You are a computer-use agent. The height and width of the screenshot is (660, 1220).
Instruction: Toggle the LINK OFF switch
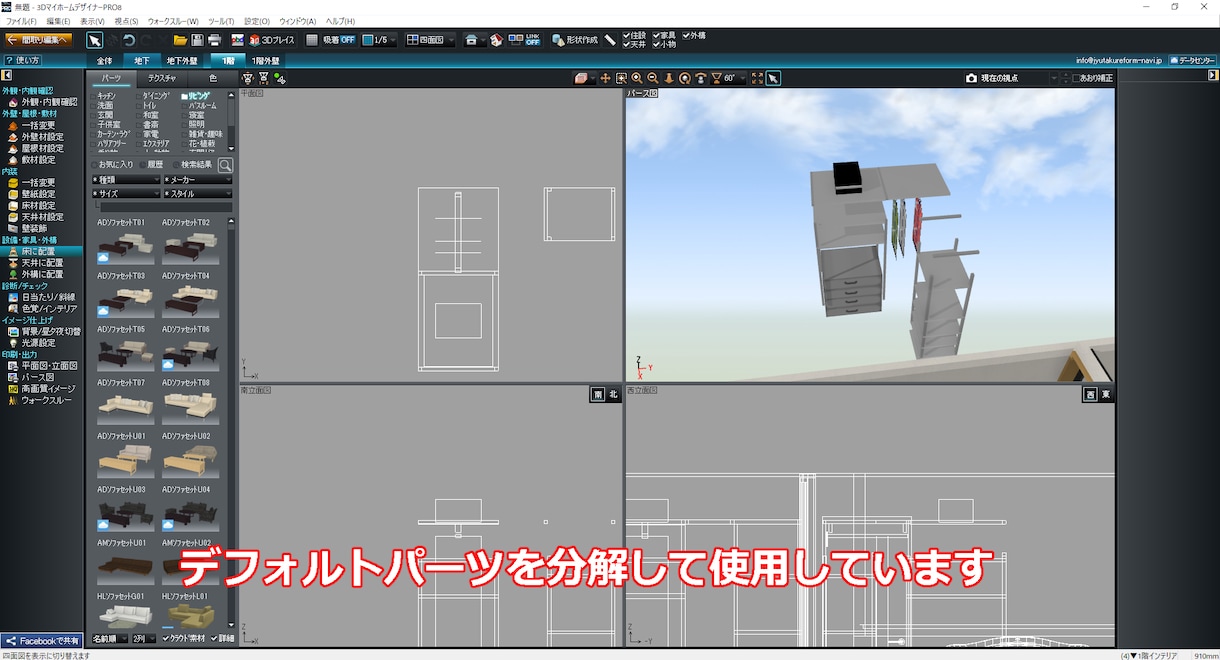tap(525, 40)
